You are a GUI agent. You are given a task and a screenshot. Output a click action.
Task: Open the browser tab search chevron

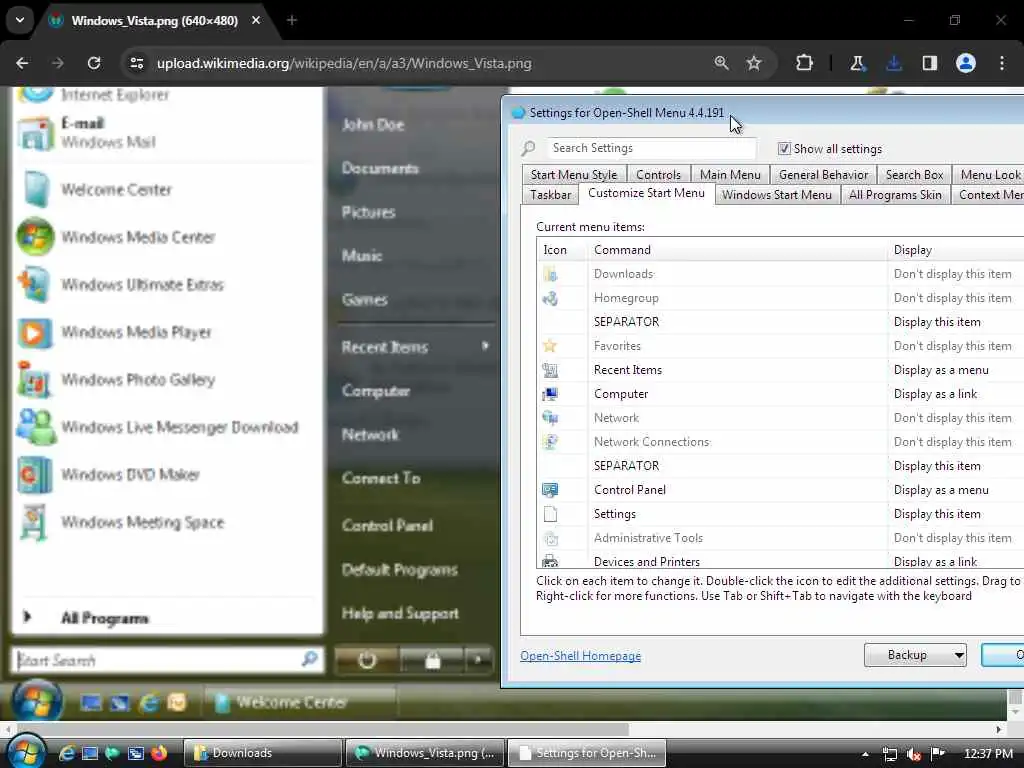[x=20, y=20]
